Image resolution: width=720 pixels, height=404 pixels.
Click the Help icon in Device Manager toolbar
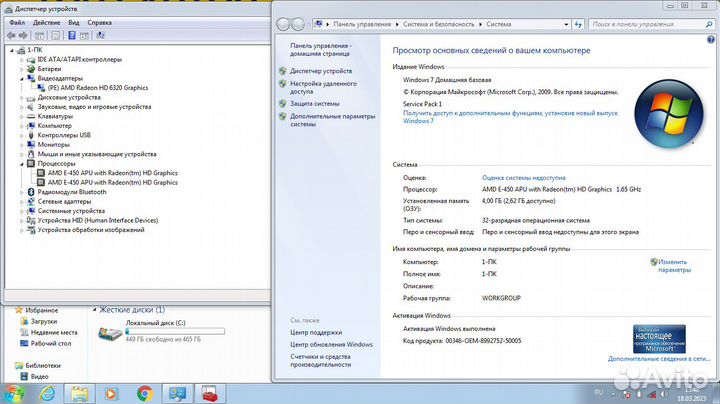(72, 35)
